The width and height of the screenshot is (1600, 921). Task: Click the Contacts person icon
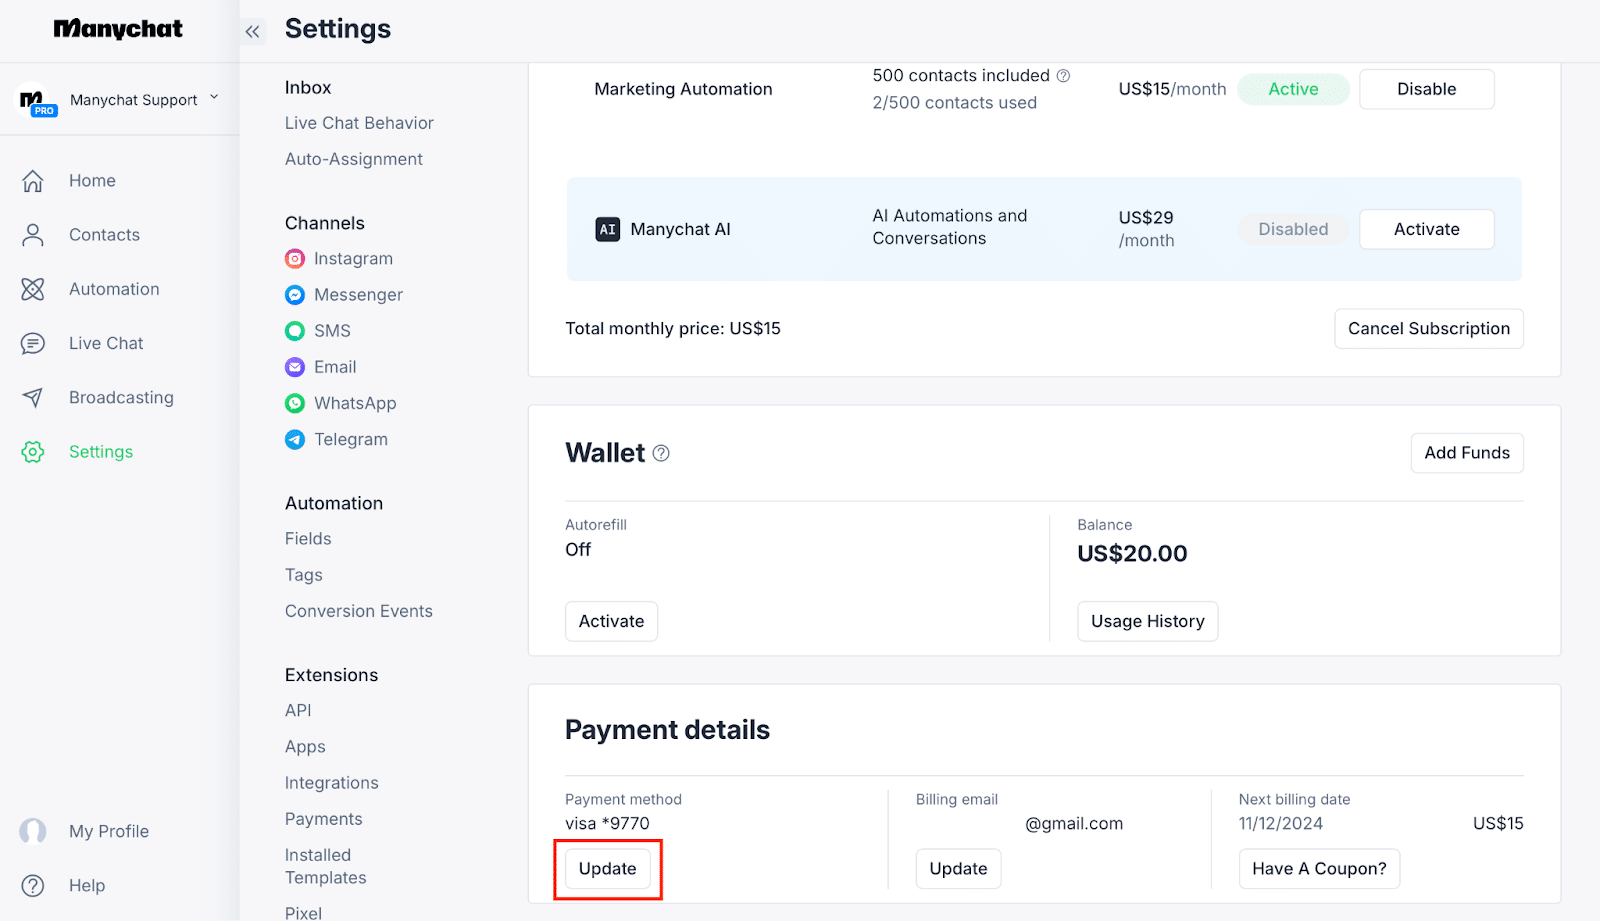point(33,235)
